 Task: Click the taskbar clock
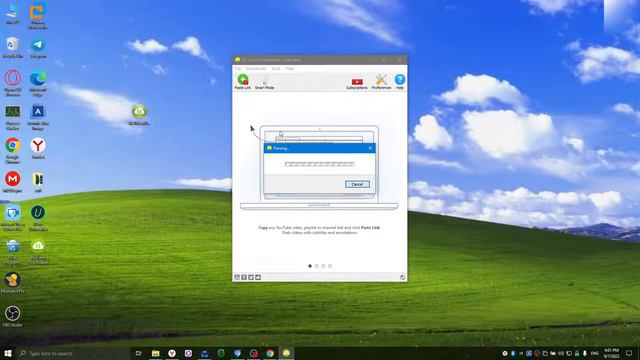pos(611,353)
